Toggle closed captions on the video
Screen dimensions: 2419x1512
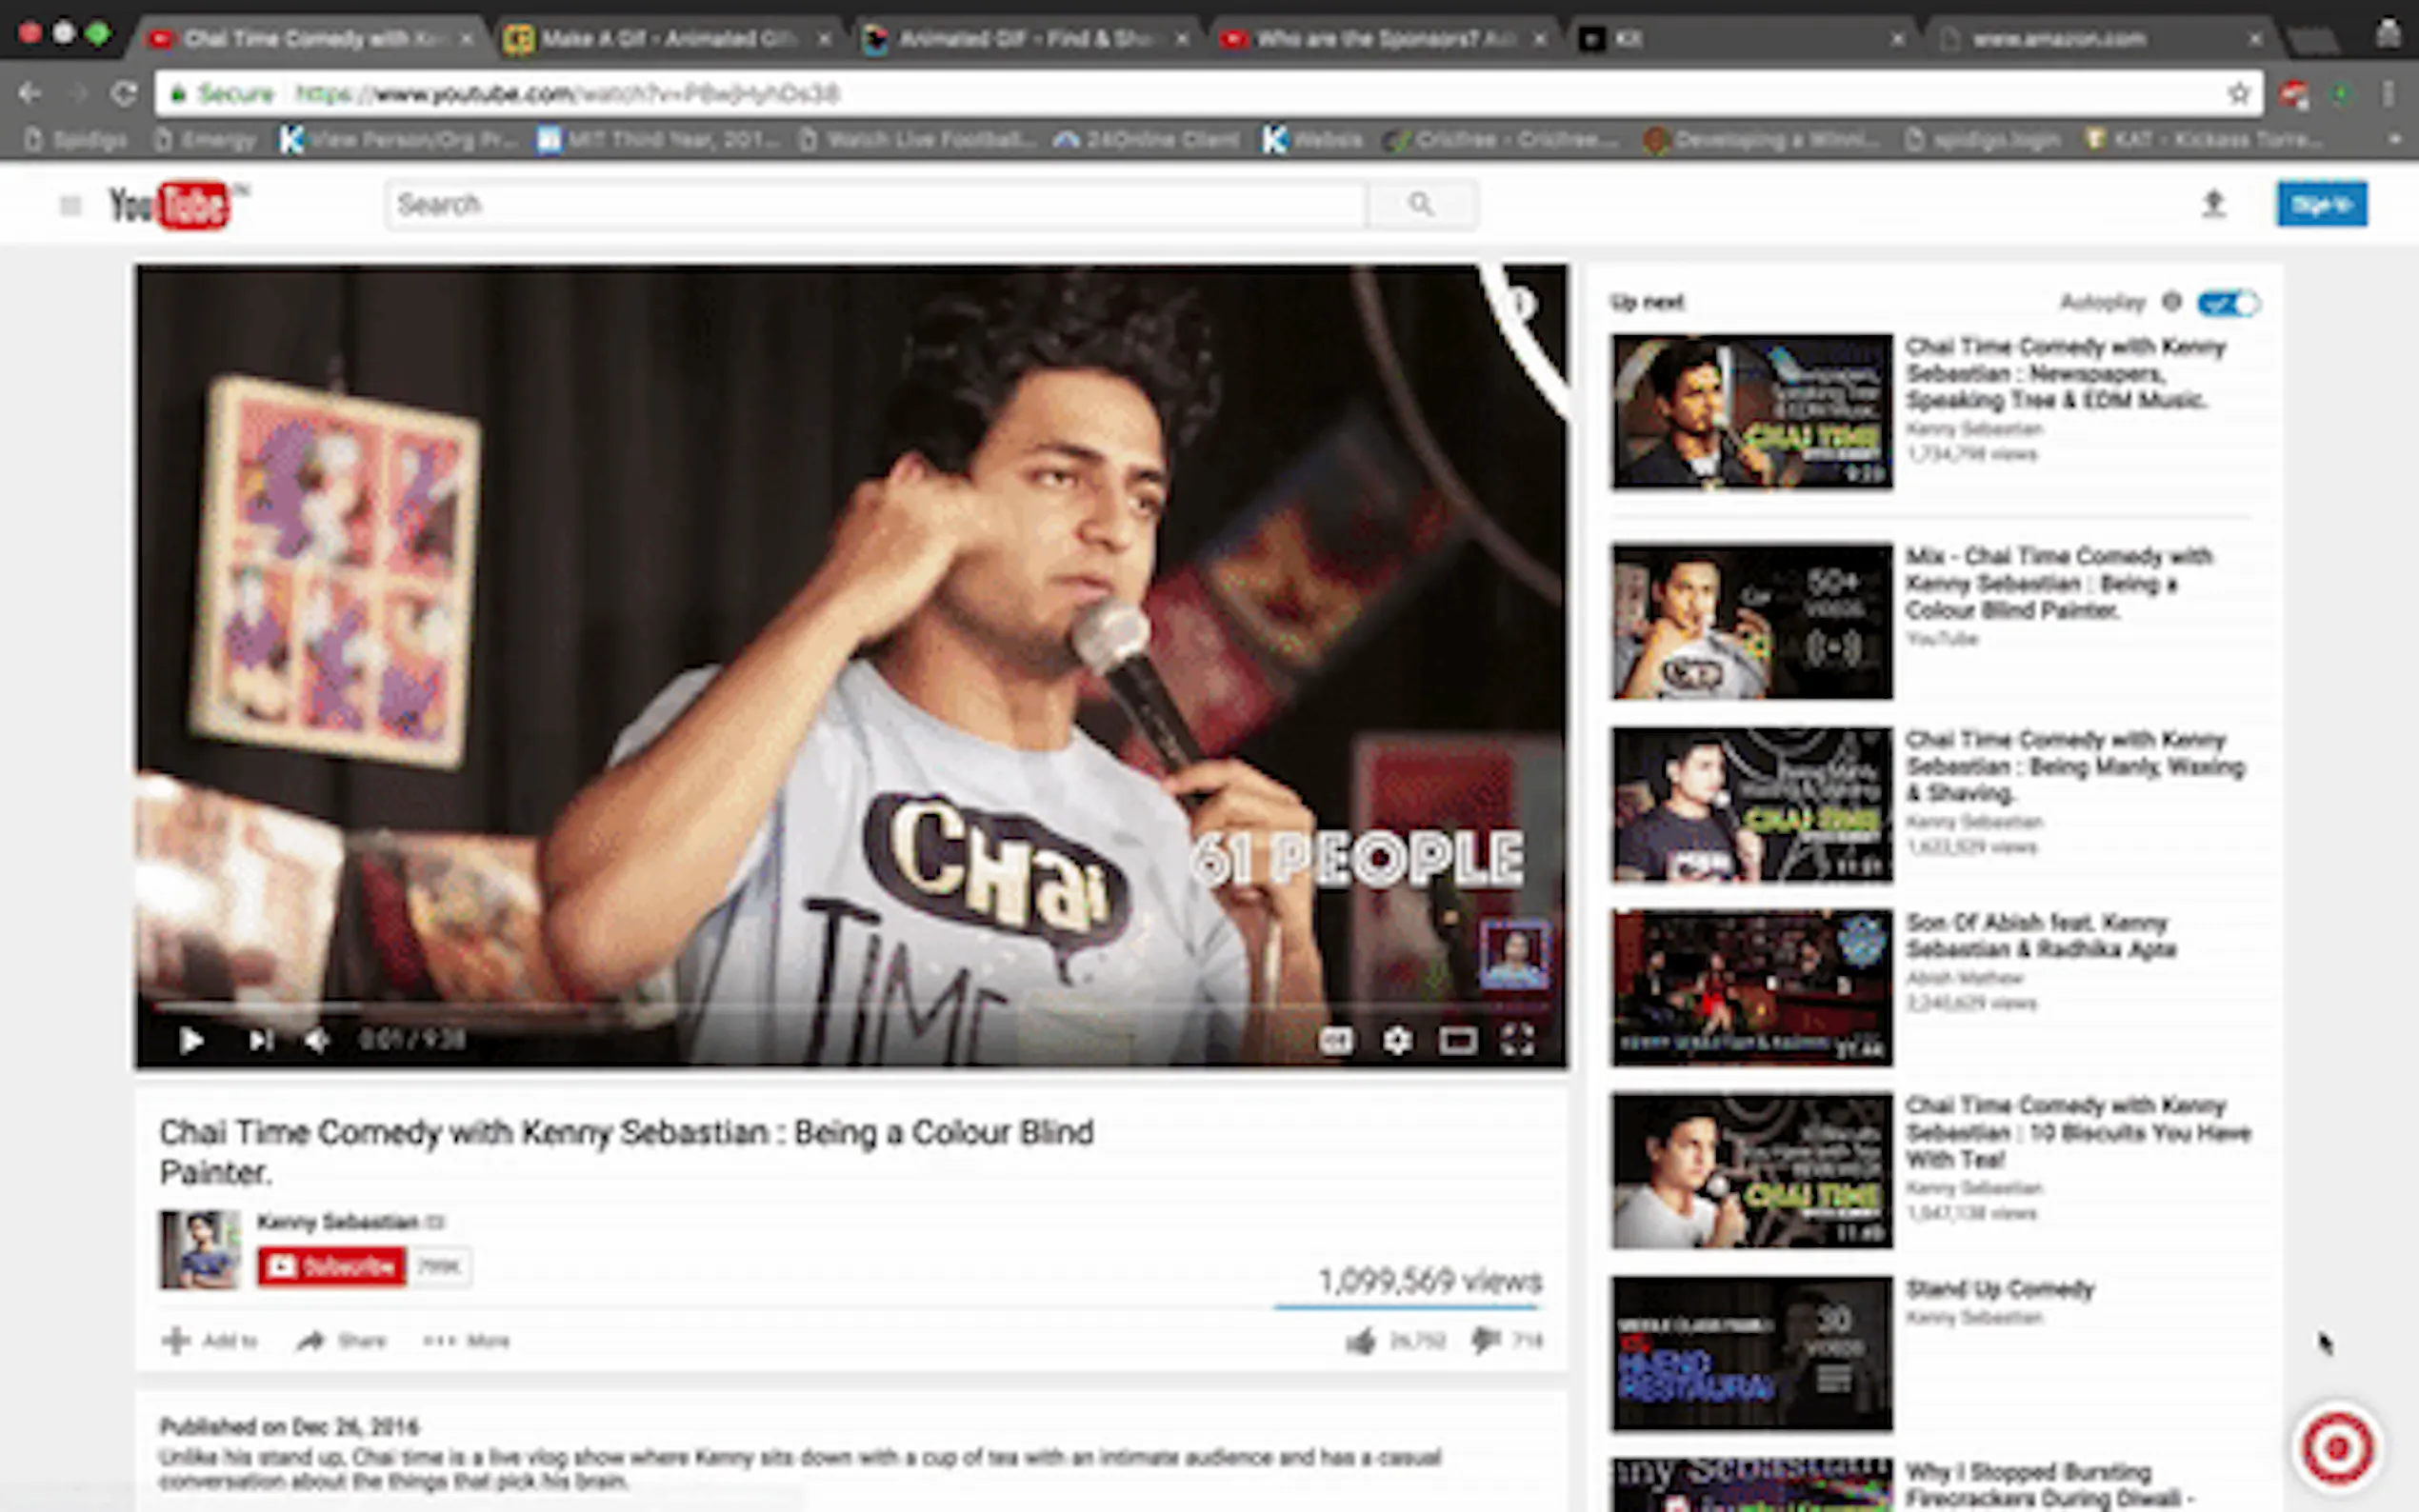tap(1335, 1041)
